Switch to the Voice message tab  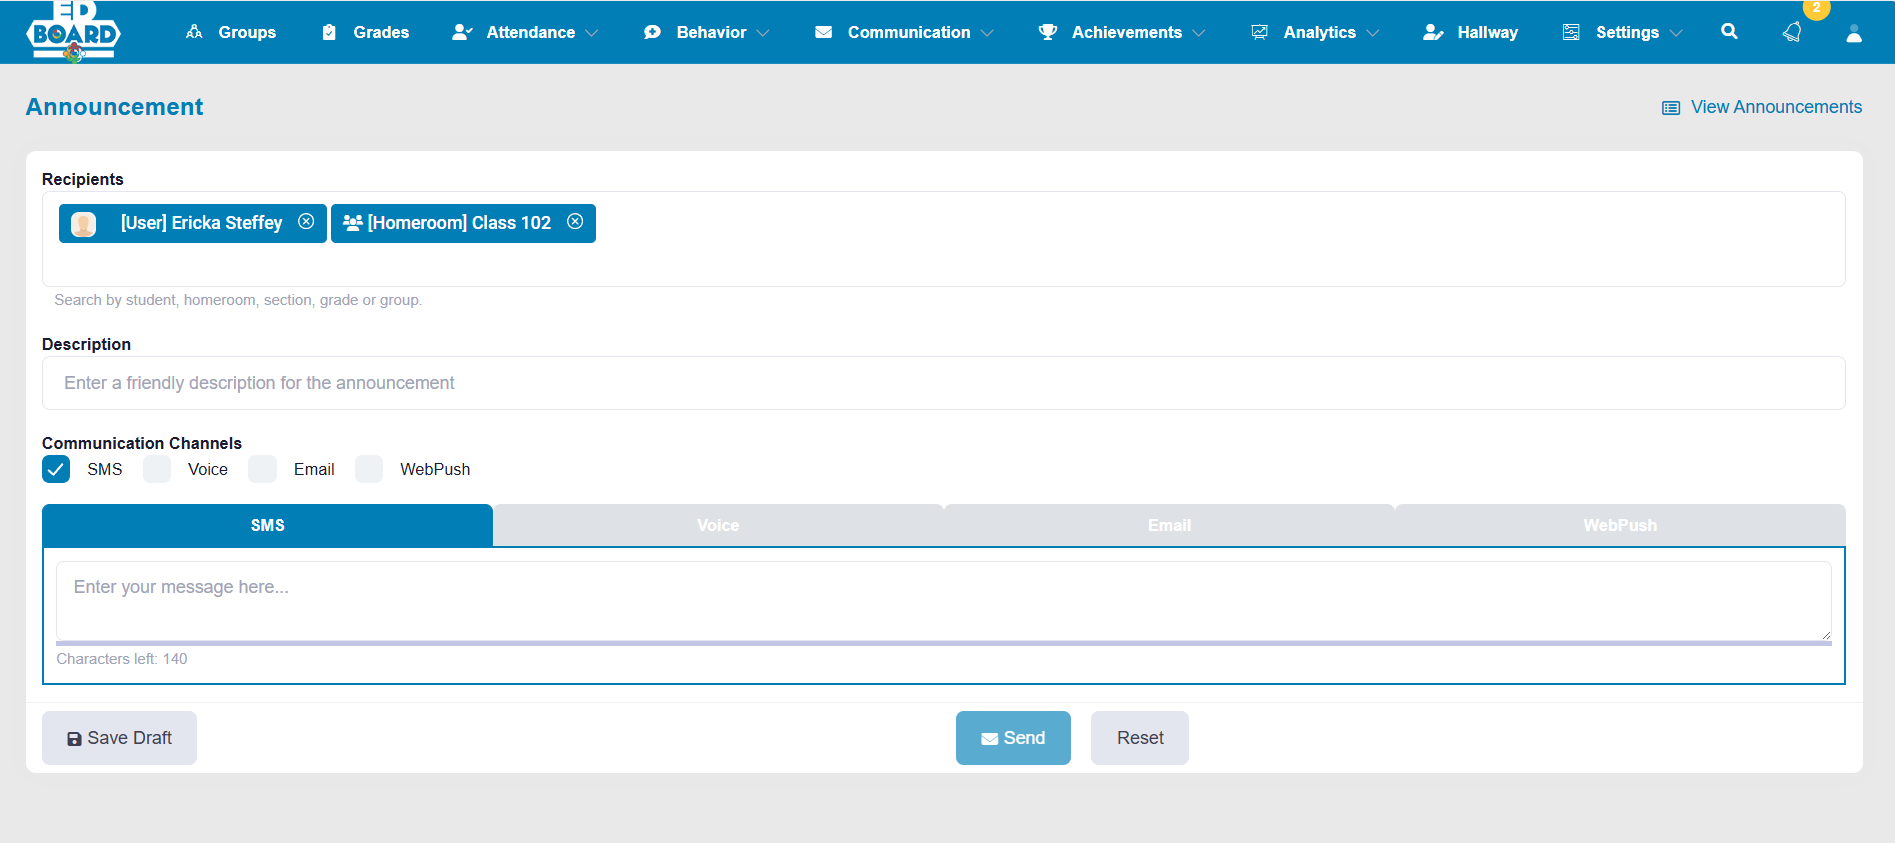718,525
